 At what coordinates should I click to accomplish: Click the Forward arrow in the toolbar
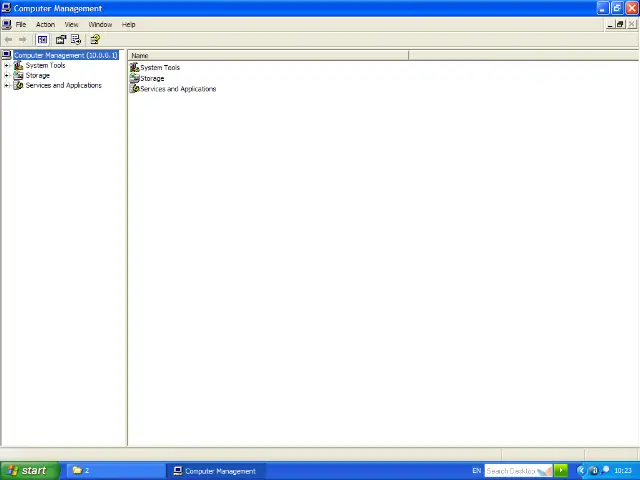pos(22,40)
